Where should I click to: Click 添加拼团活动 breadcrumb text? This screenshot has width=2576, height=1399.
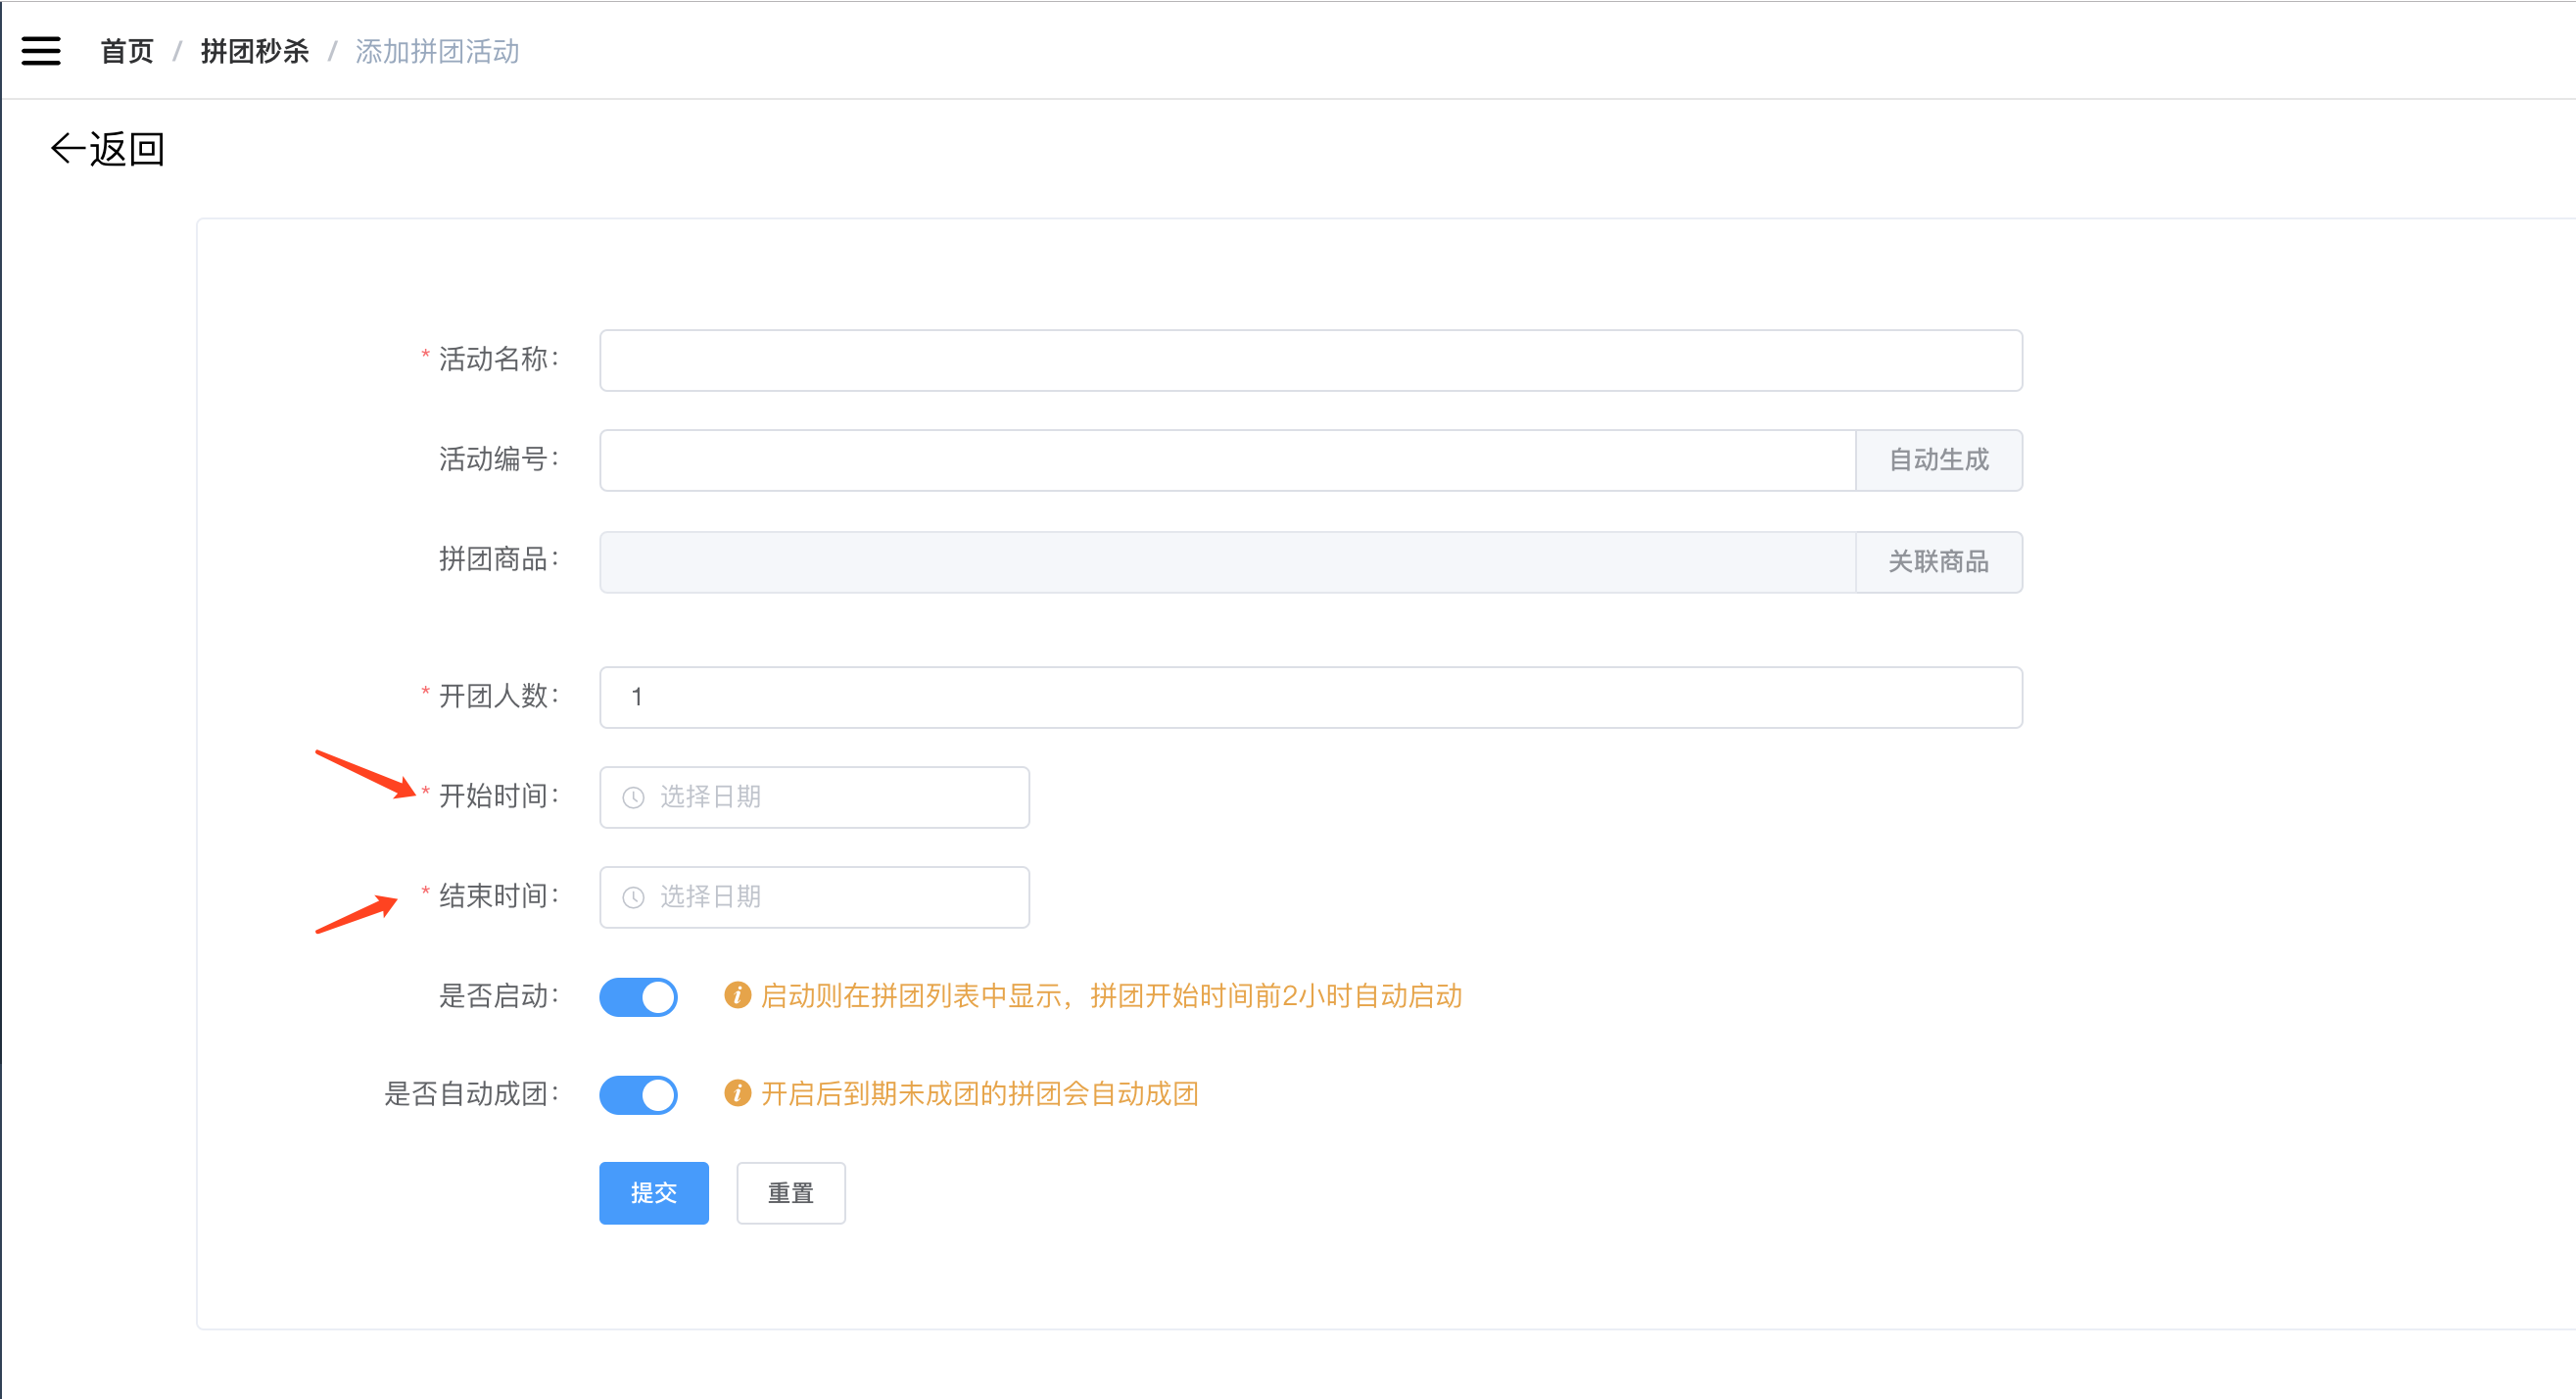coord(437,51)
